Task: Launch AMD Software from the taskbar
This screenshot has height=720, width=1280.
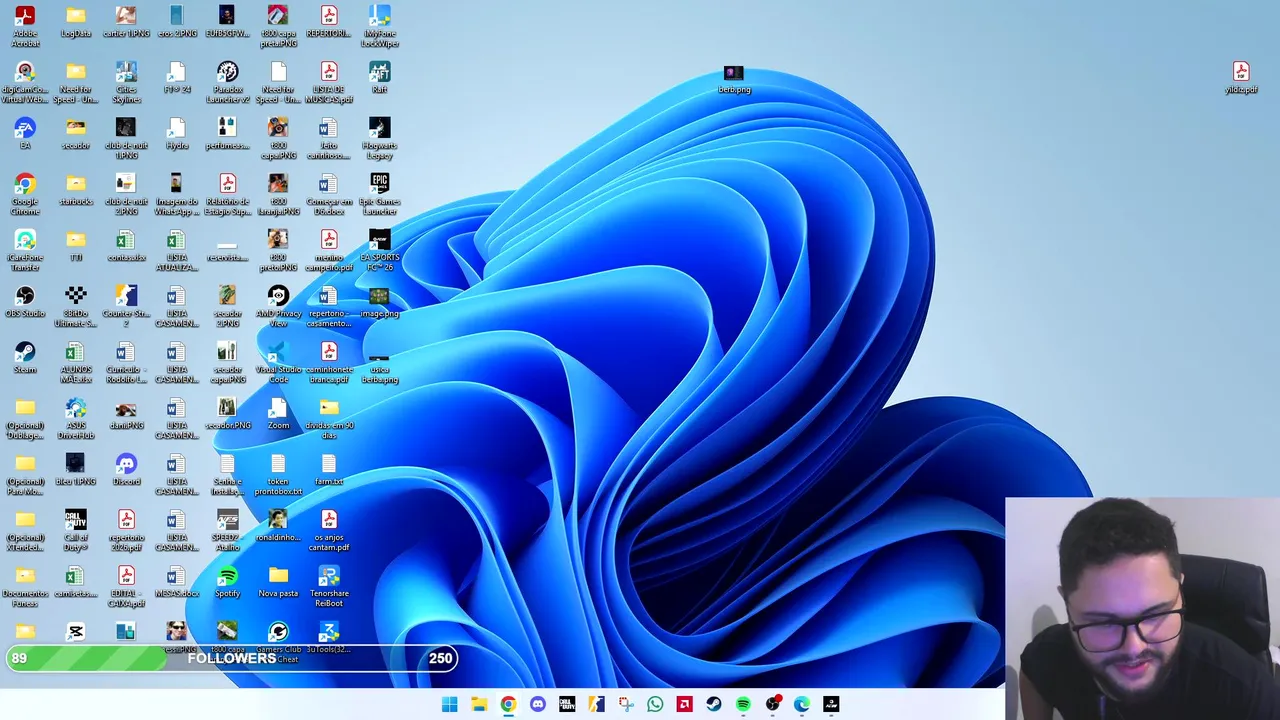Action: (x=684, y=704)
